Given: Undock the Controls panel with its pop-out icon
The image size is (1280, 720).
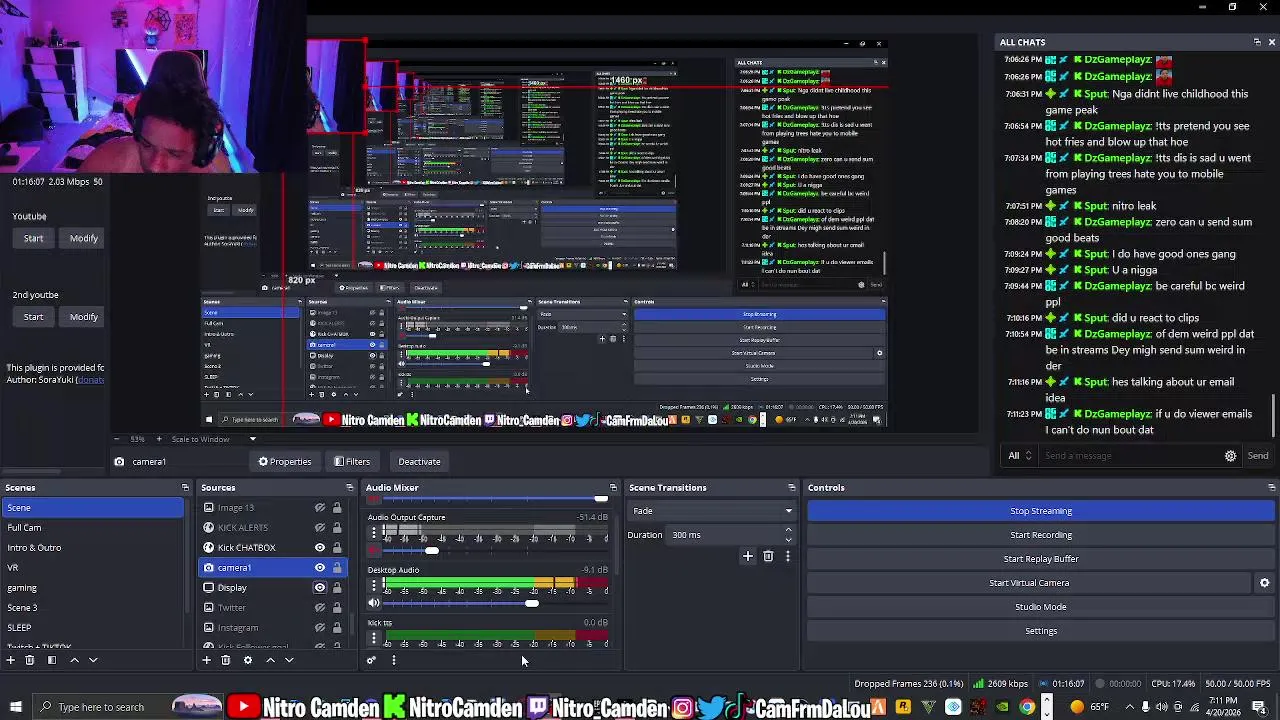Looking at the screenshot, I should pos(1271,488).
